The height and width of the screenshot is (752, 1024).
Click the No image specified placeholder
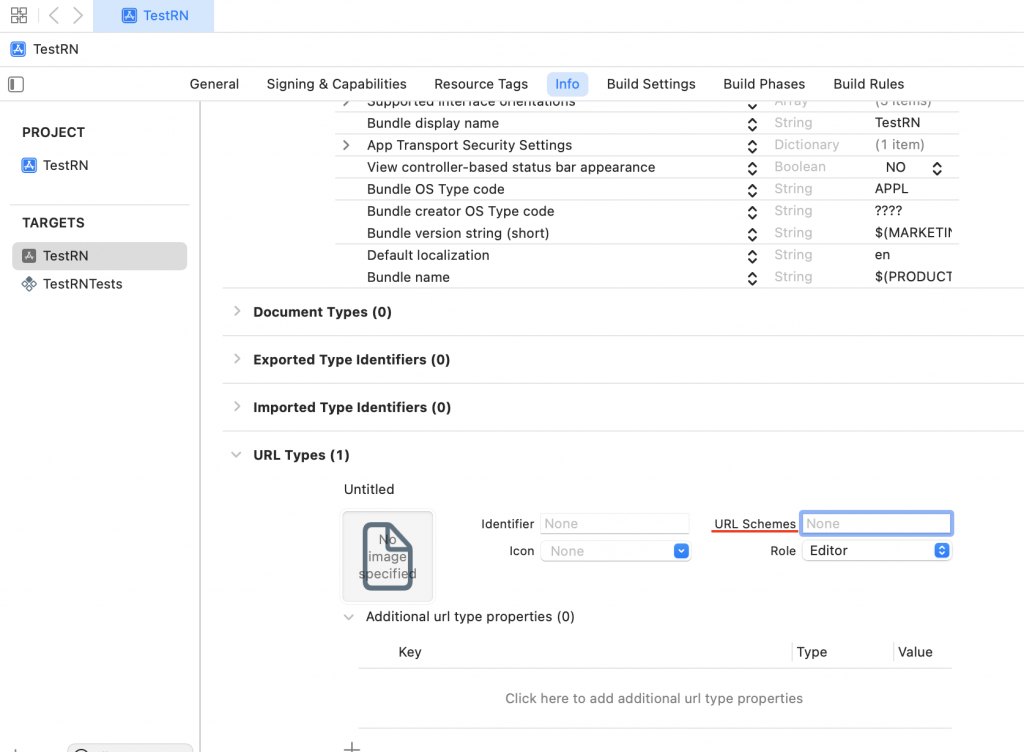pos(388,557)
